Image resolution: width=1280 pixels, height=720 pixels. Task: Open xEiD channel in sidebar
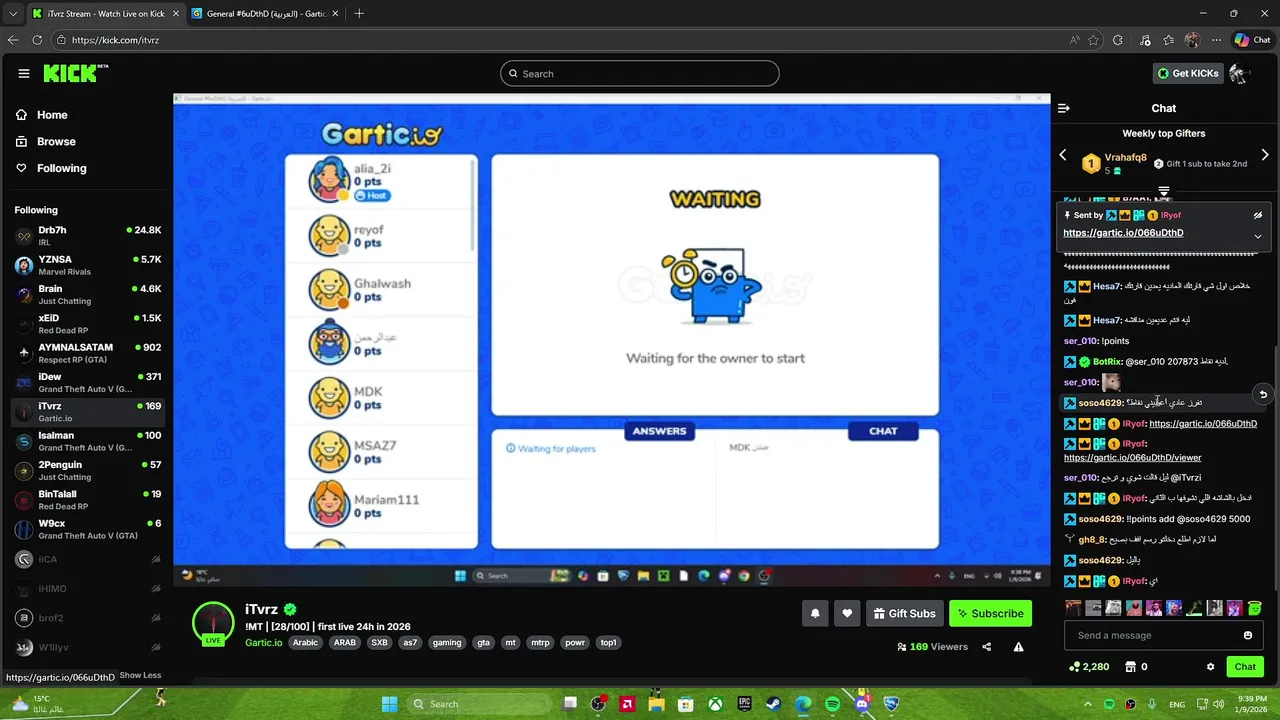tap(88, 324)
